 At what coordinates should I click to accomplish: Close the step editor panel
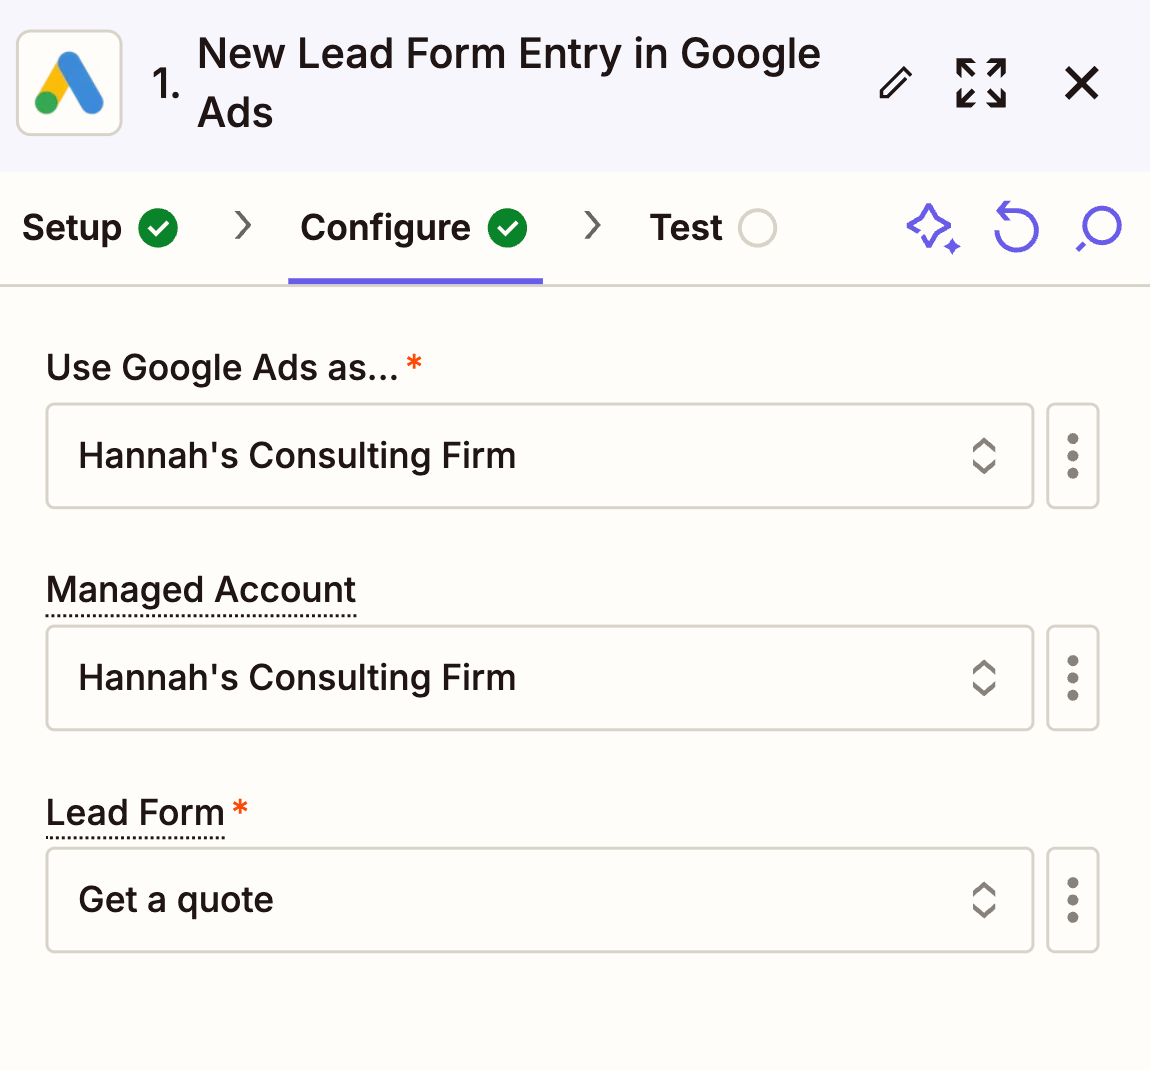1081,83
